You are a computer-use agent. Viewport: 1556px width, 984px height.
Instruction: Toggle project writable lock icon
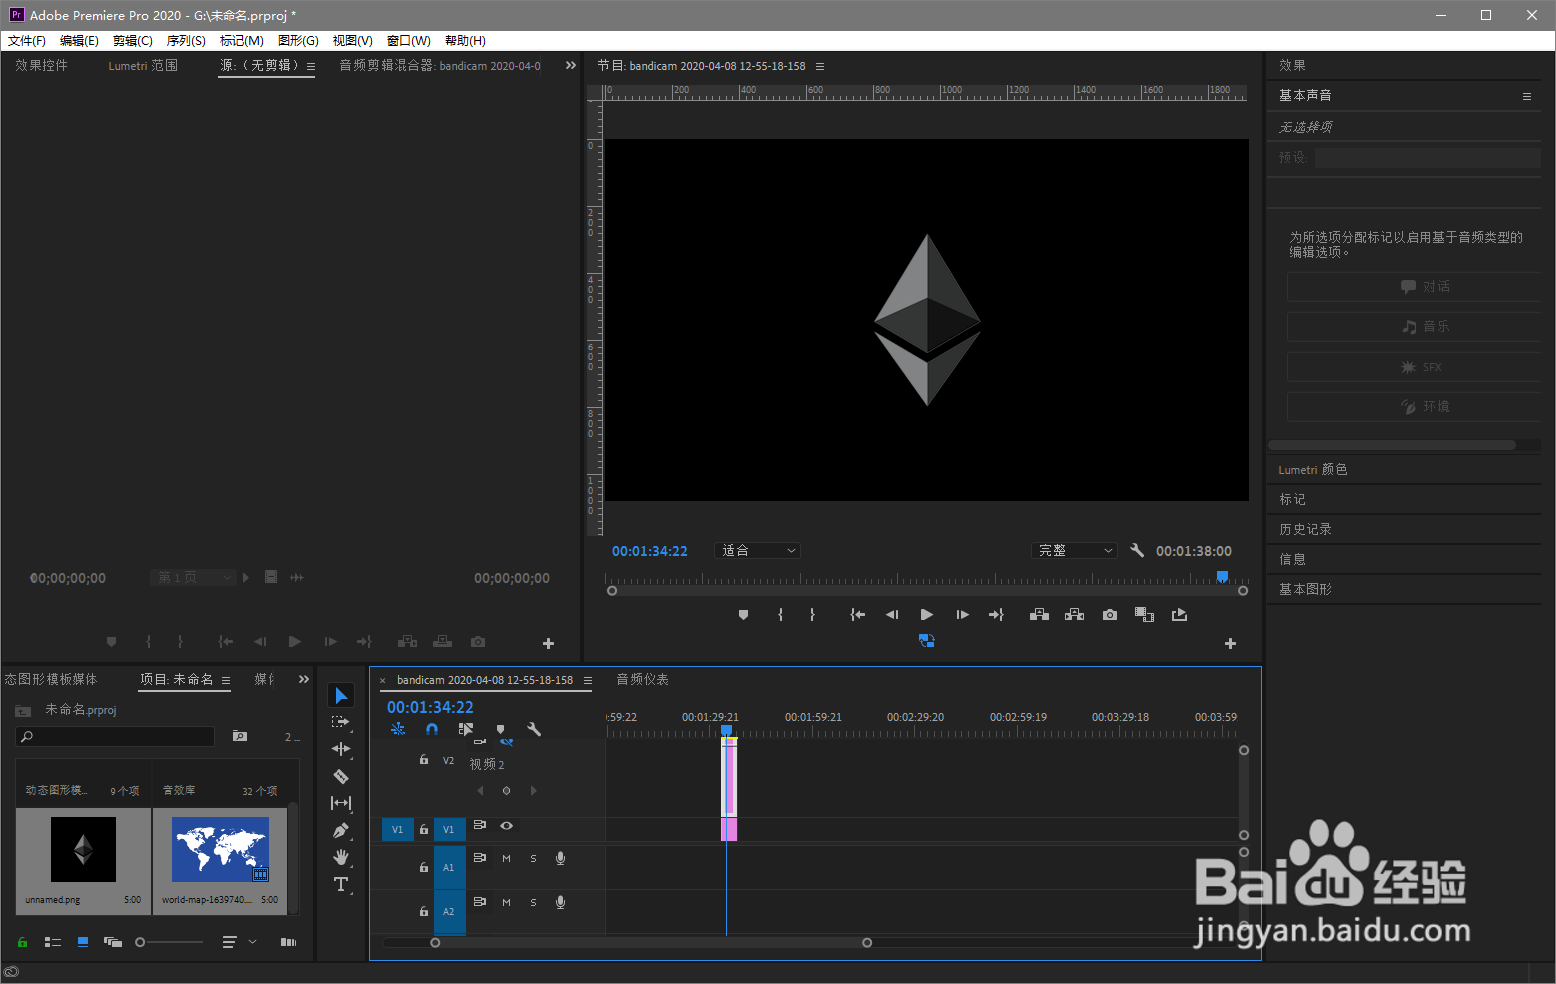tap(22, 942)
